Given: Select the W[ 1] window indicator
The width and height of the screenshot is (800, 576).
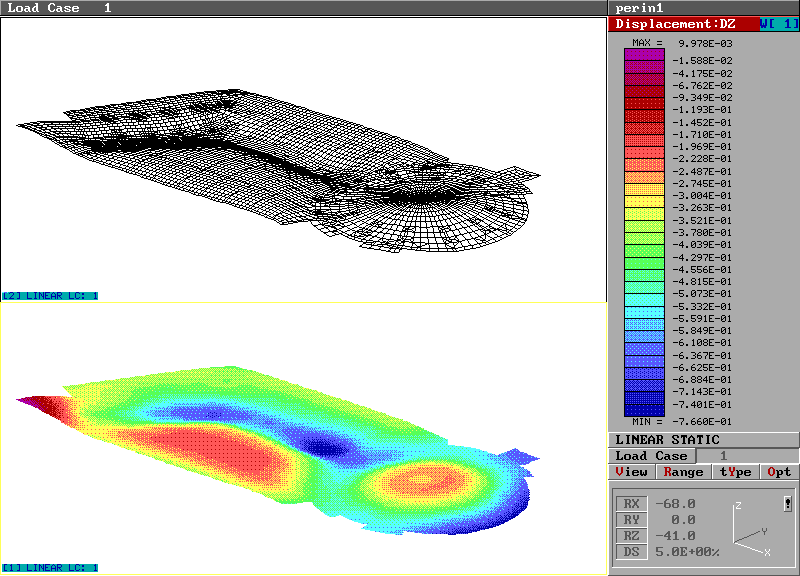Looking at the screenshot, I should (778, 24).
